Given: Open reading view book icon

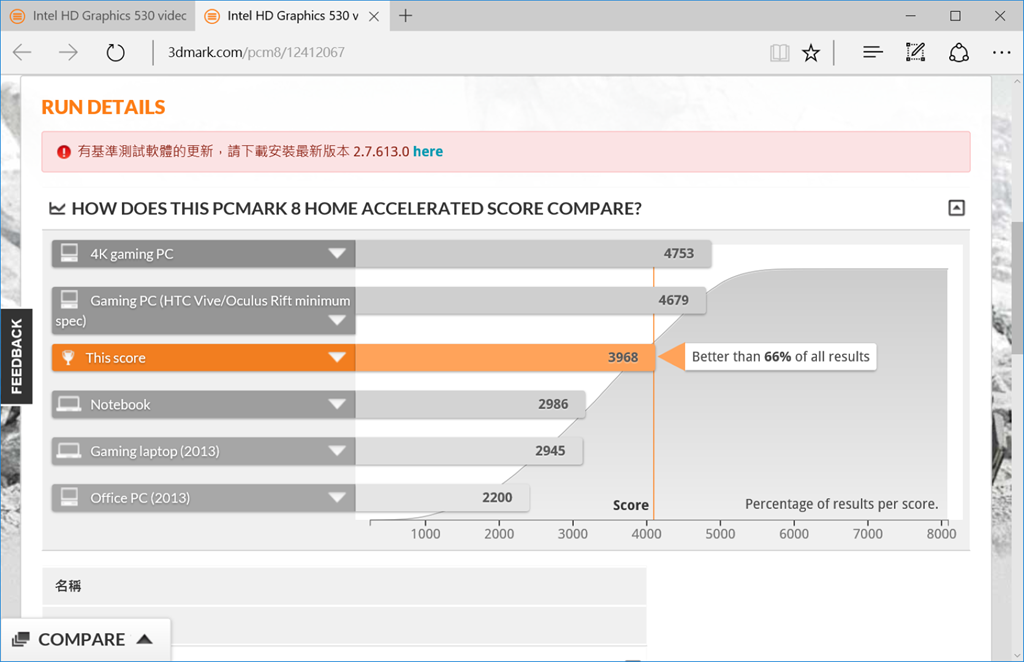Looking at the screenshot, I should coord(779,53).
